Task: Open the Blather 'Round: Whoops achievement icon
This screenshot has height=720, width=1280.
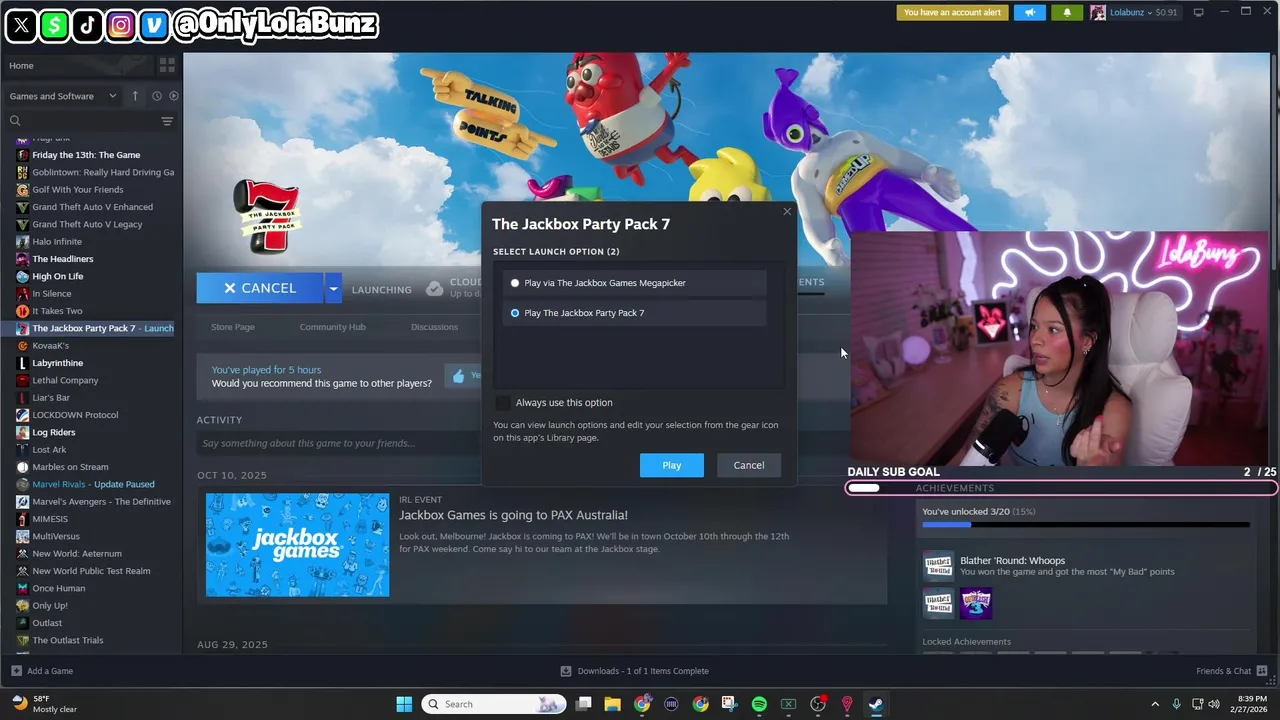Action: click(x=938, y=566)
